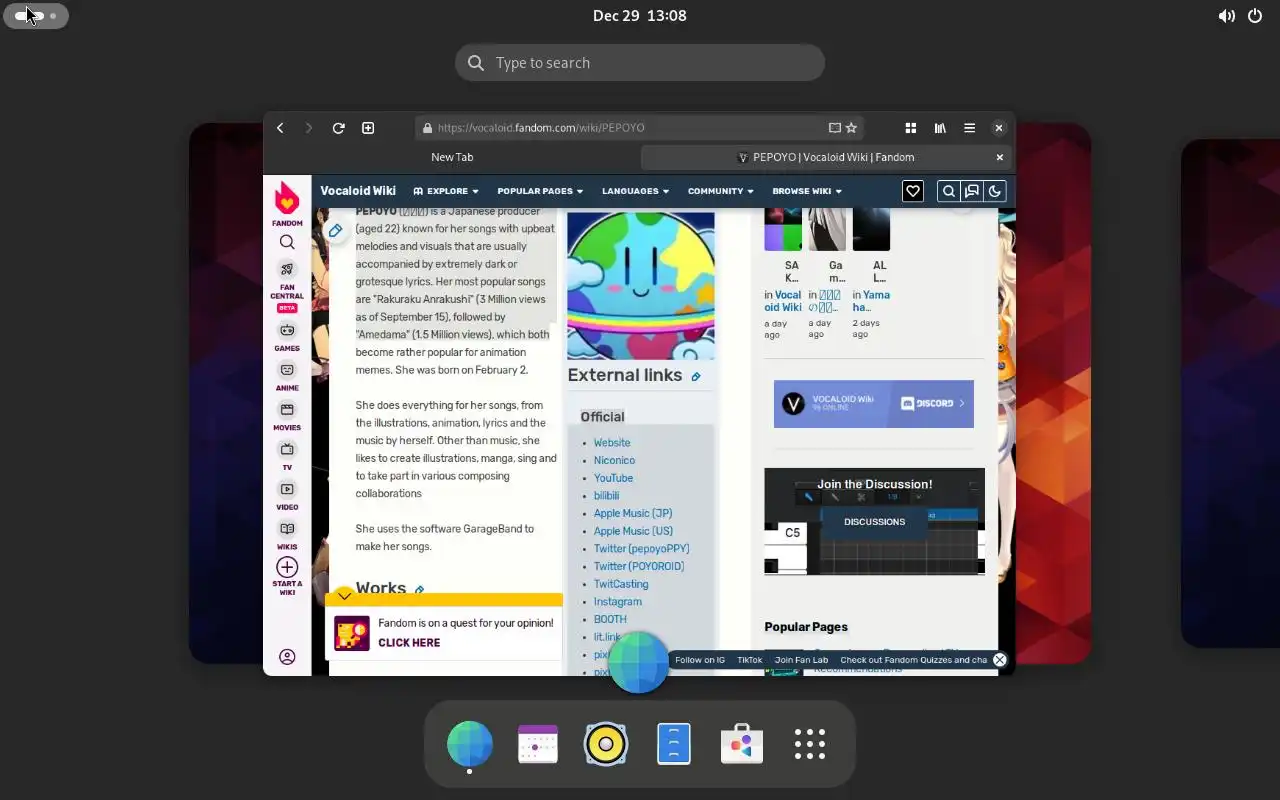Viewport: 1280px width, 800px height.
Task: Expand the Community dropdown
Action: (721, 191)
